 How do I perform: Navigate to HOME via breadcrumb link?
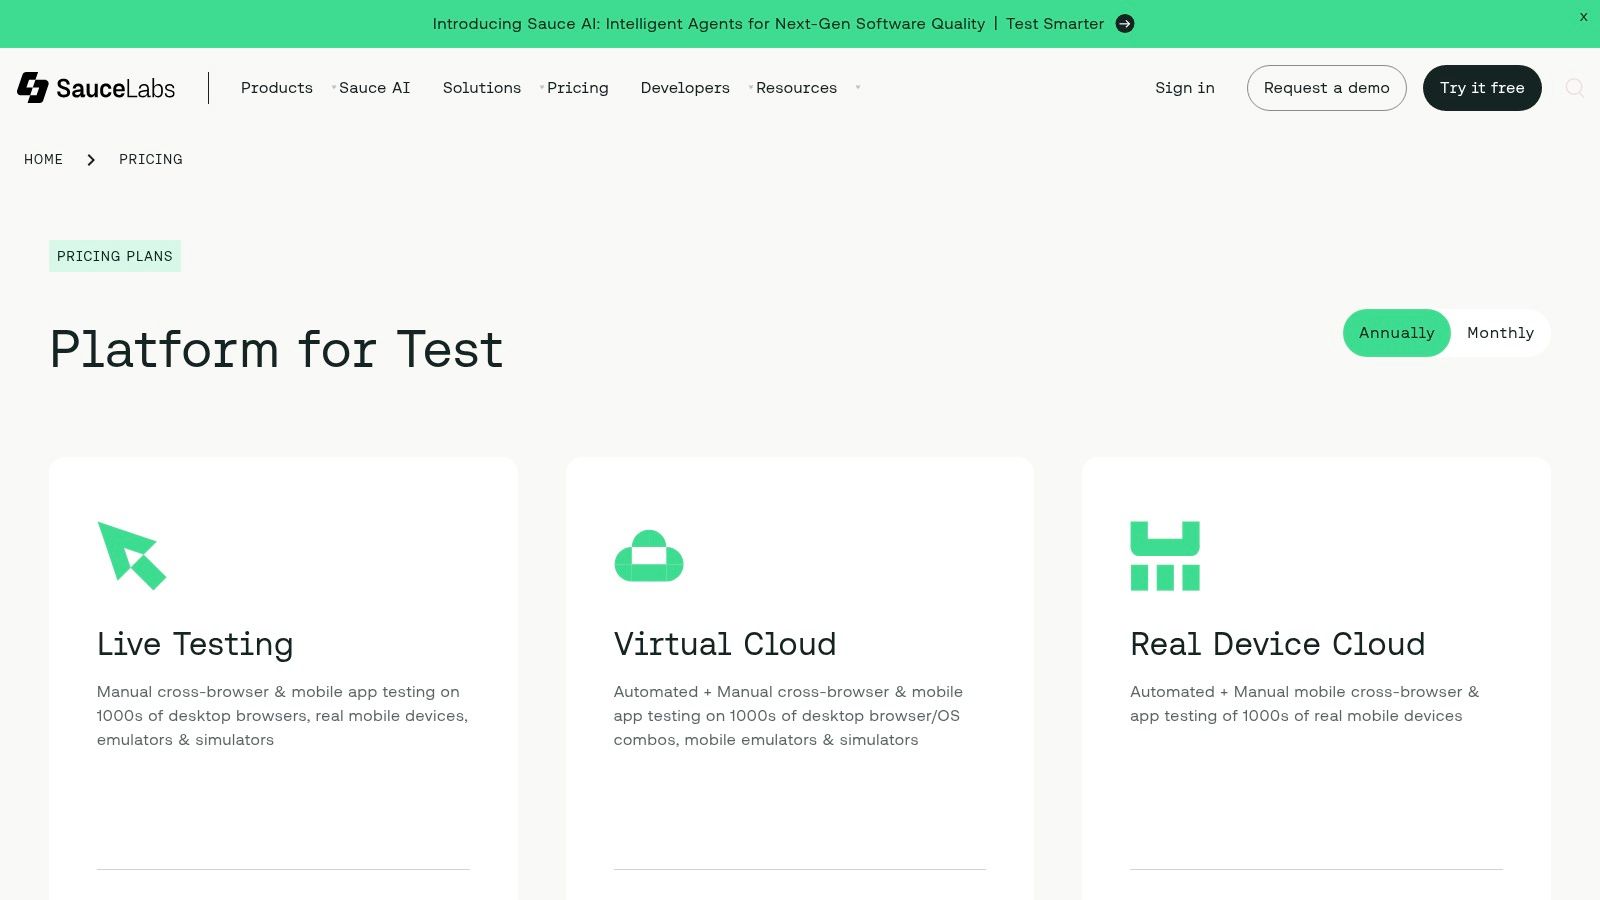coord(43,159)
